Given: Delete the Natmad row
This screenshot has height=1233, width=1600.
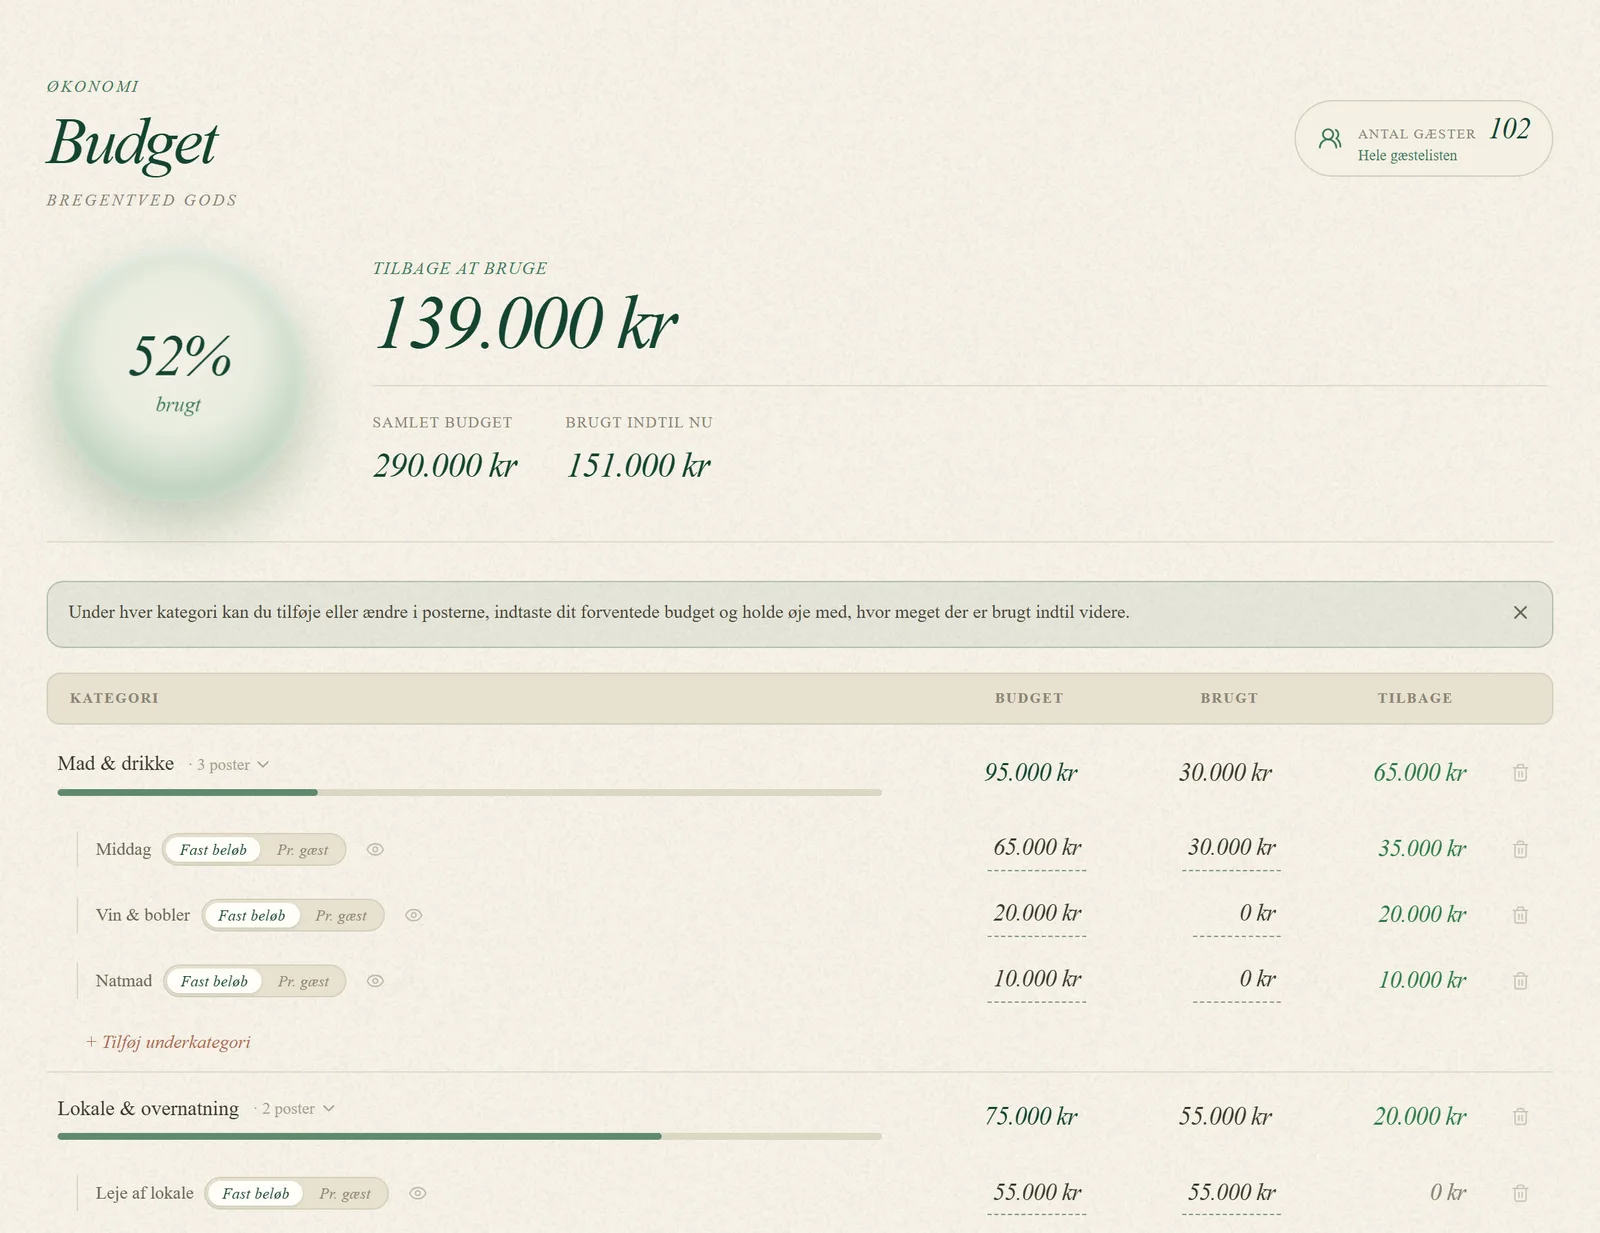Looking at the screenshot, I should coord(1520,981).
